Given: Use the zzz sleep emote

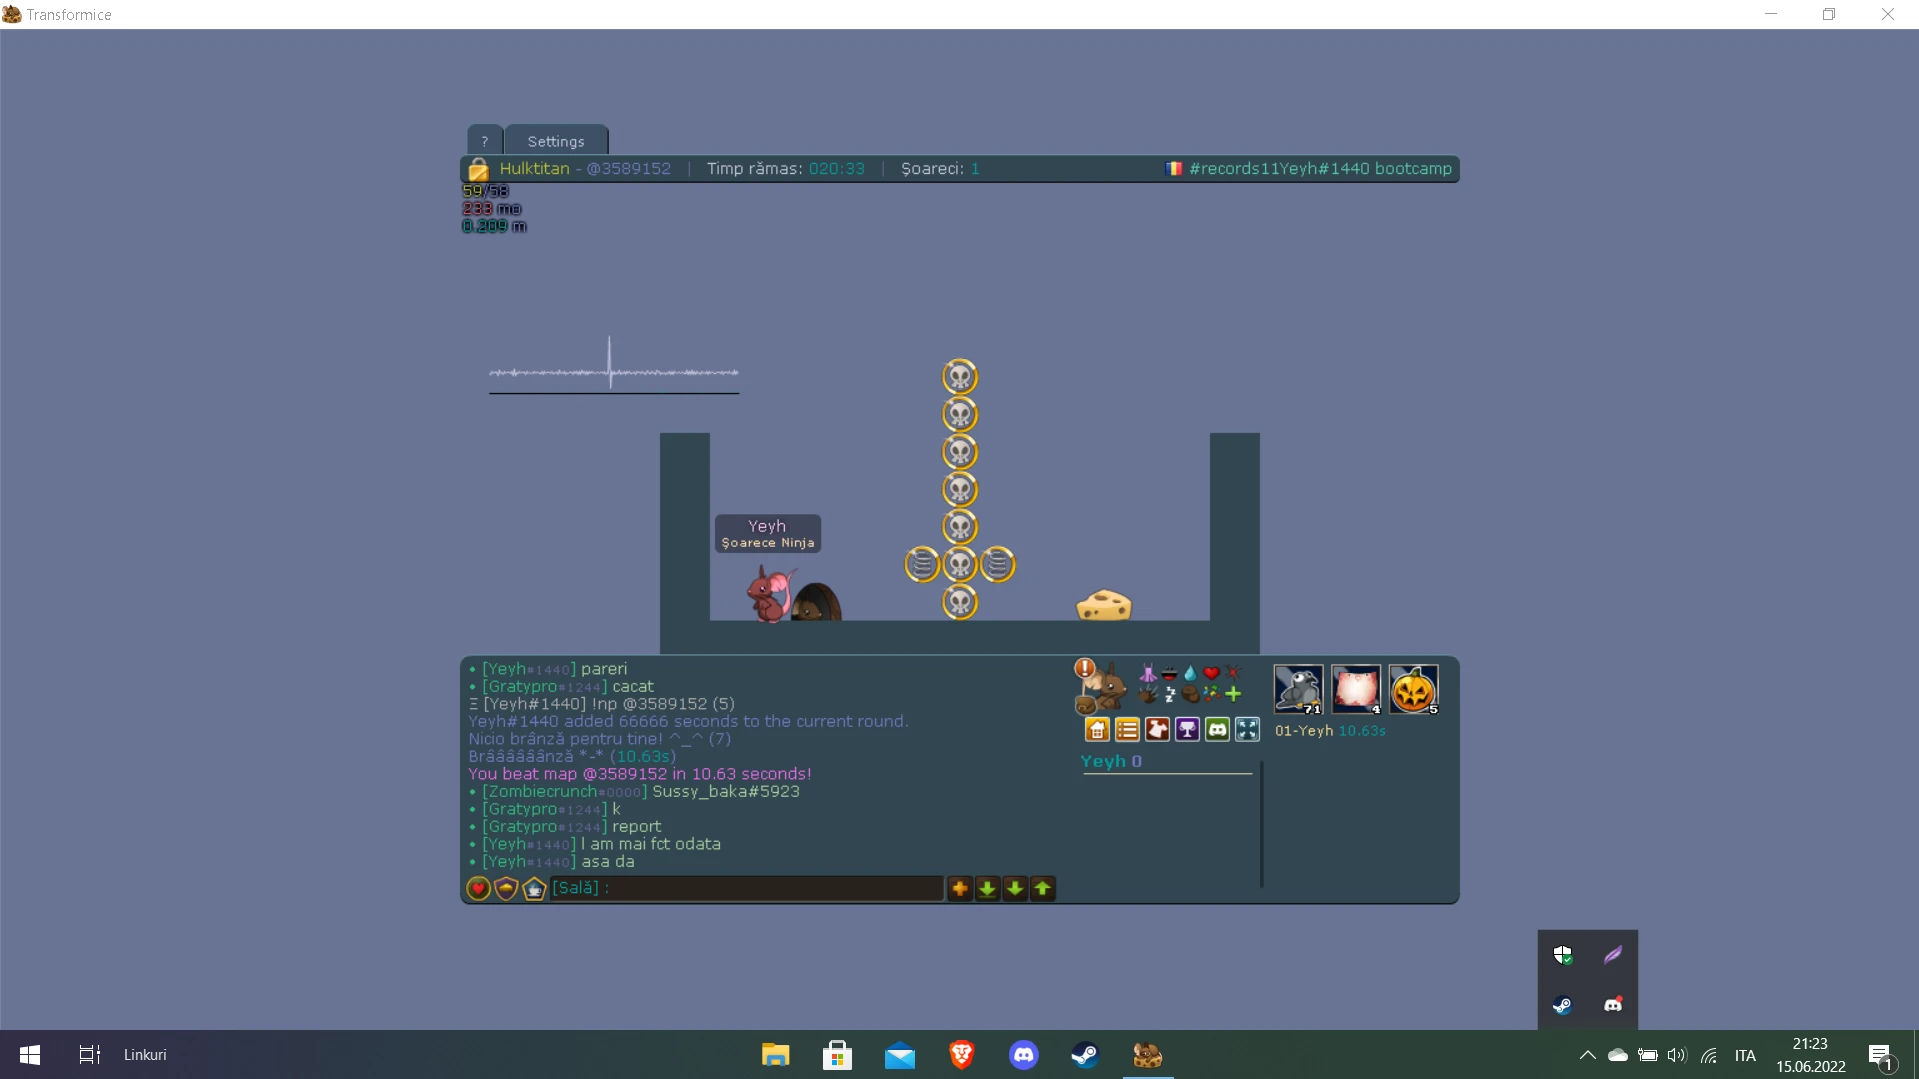Looking at the screenshot, I should point(1169,694).
